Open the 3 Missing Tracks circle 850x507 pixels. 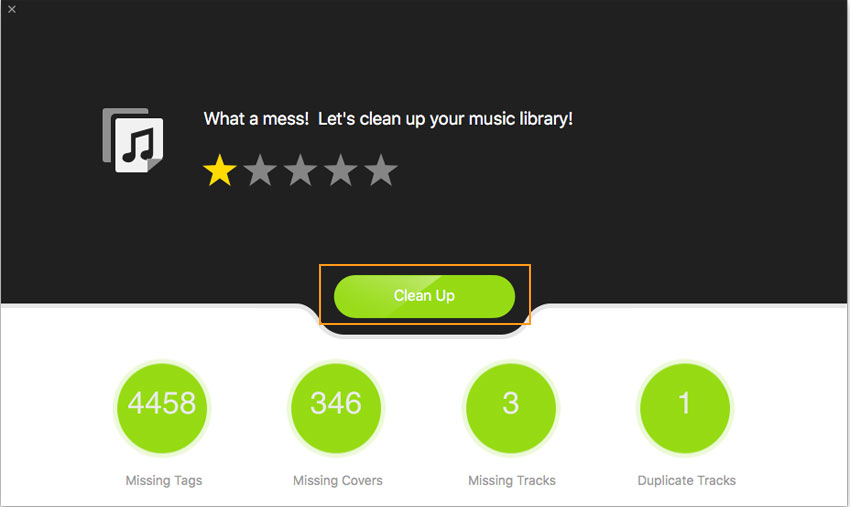coord(511,408)
